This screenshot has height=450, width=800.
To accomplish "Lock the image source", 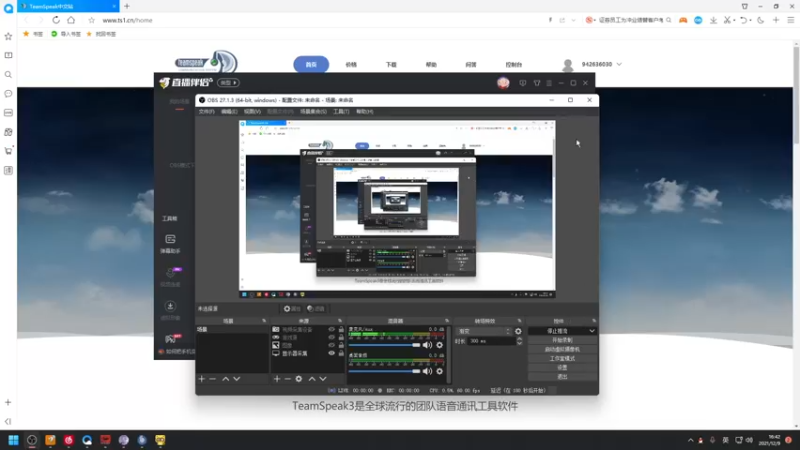I will 341,345.
